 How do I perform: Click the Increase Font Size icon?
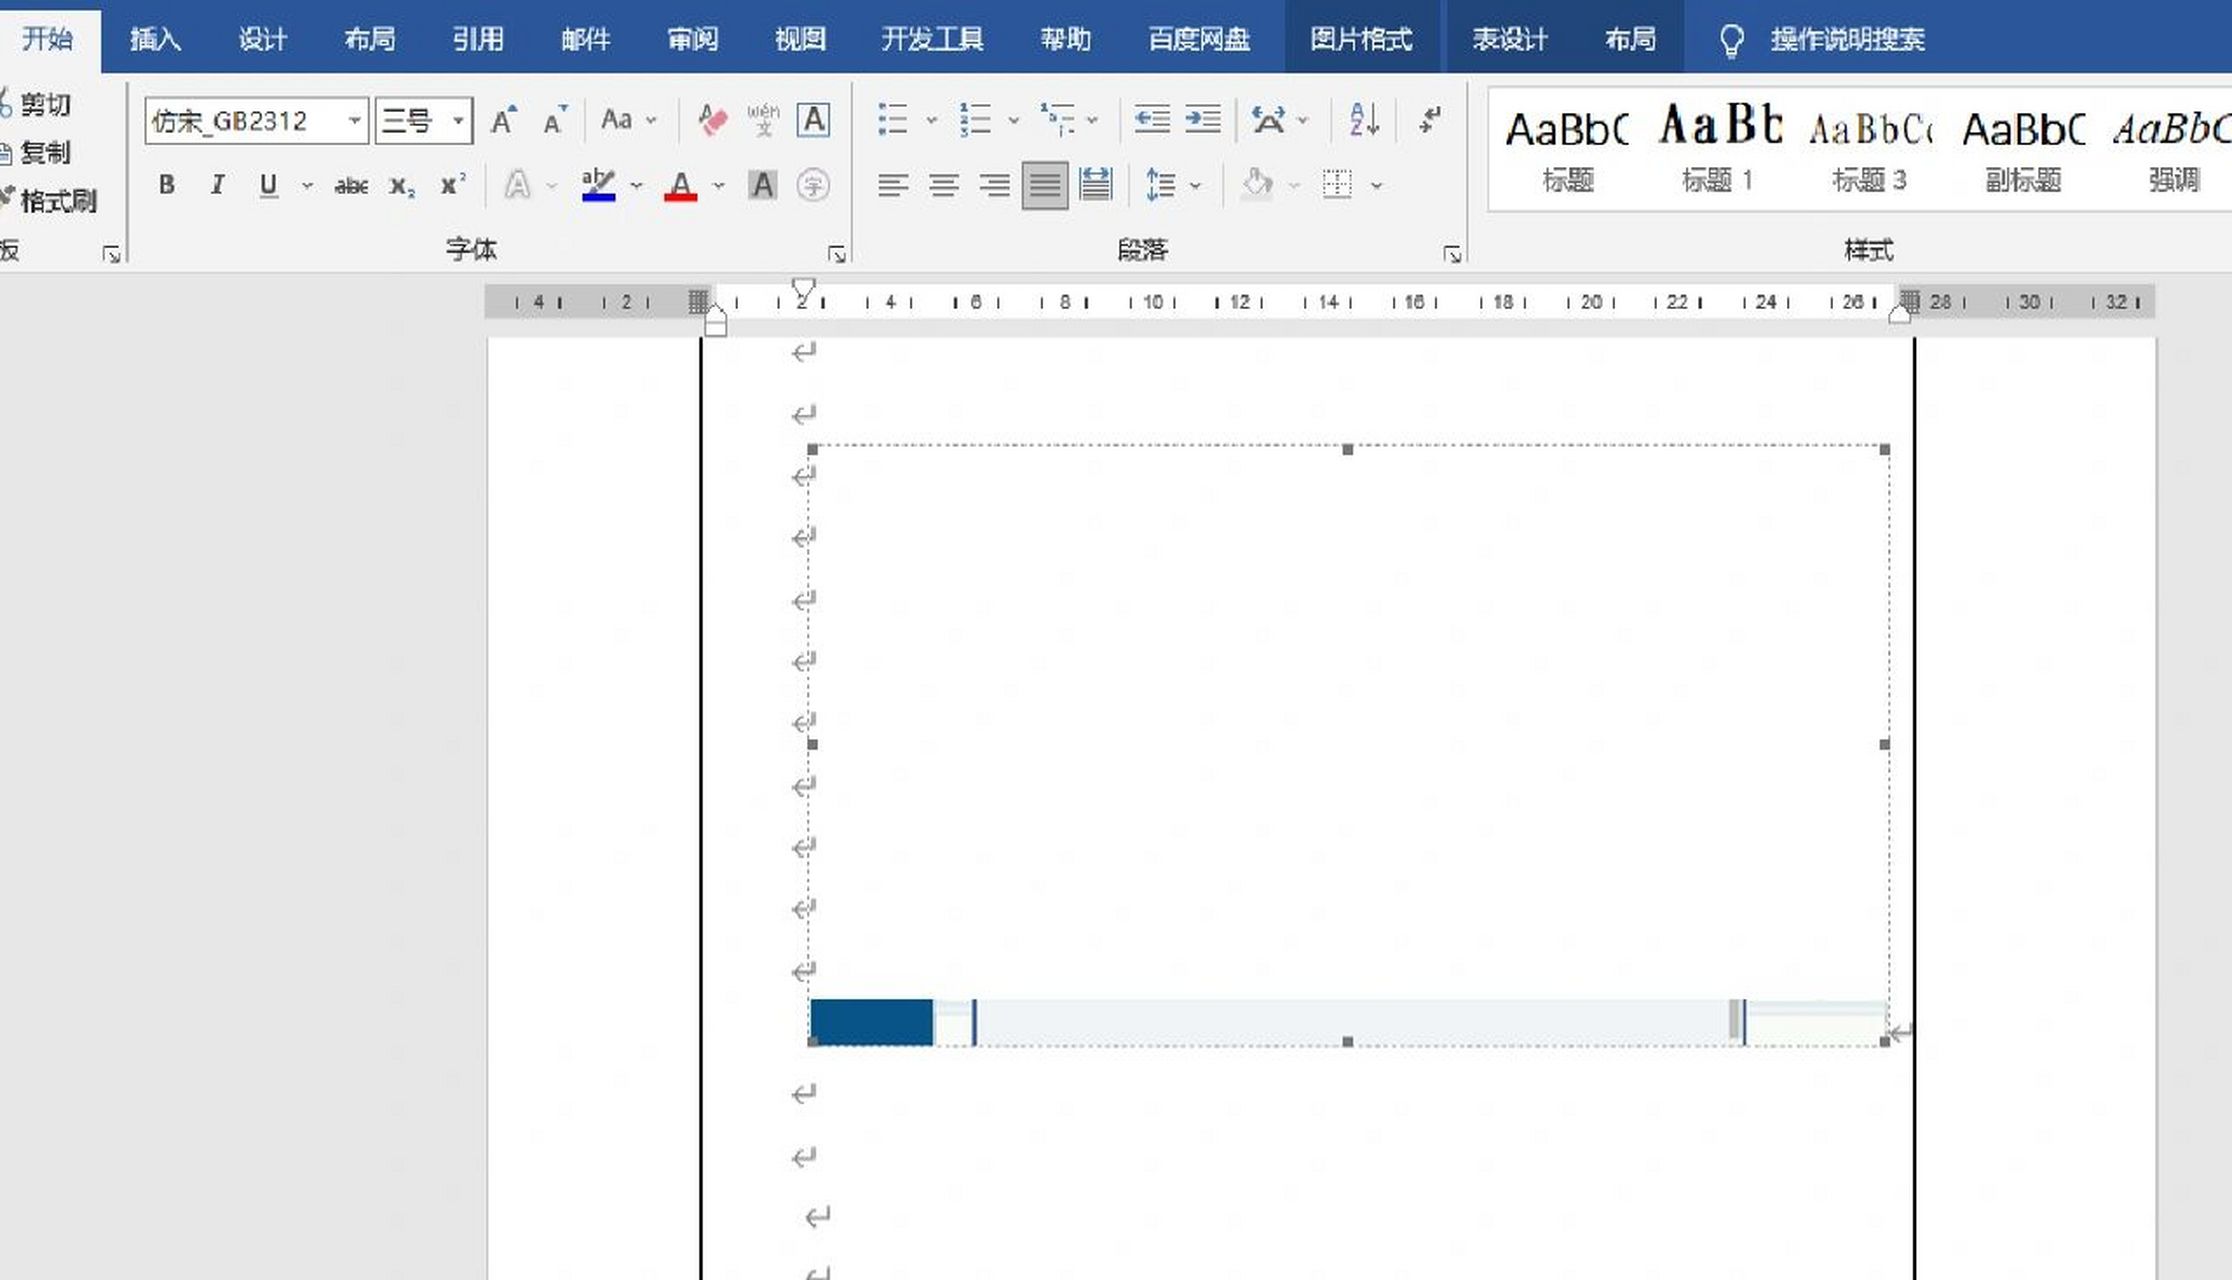[x=504, y=121]
